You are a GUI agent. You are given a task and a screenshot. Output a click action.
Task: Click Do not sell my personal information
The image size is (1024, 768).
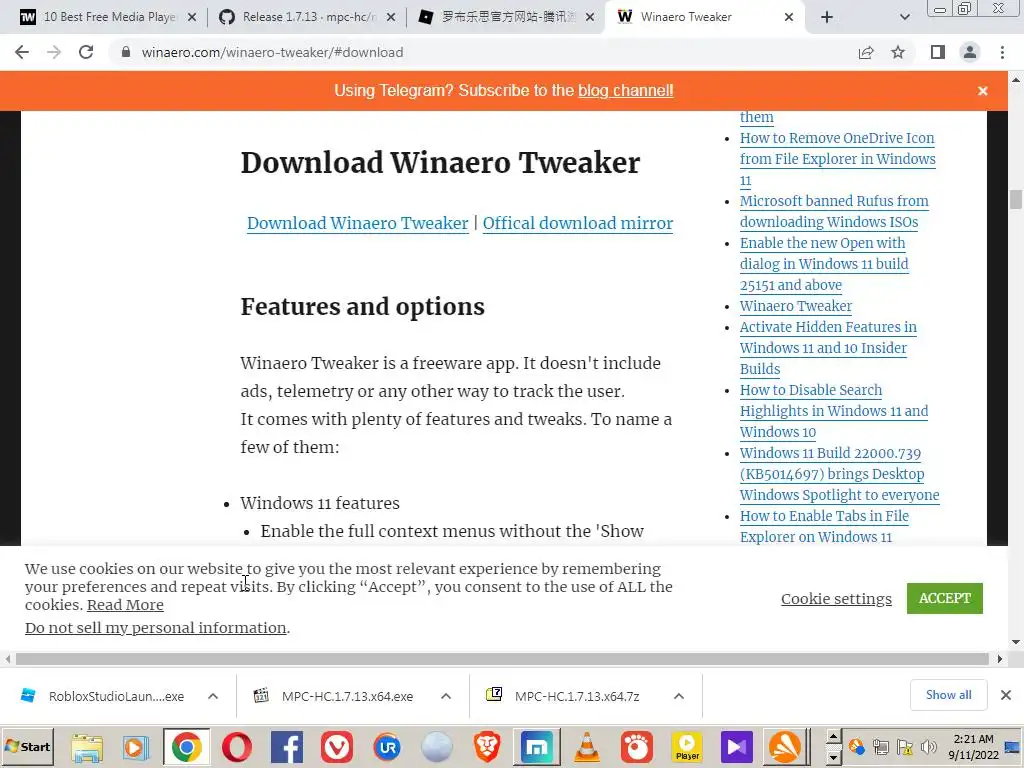[155, 628]
